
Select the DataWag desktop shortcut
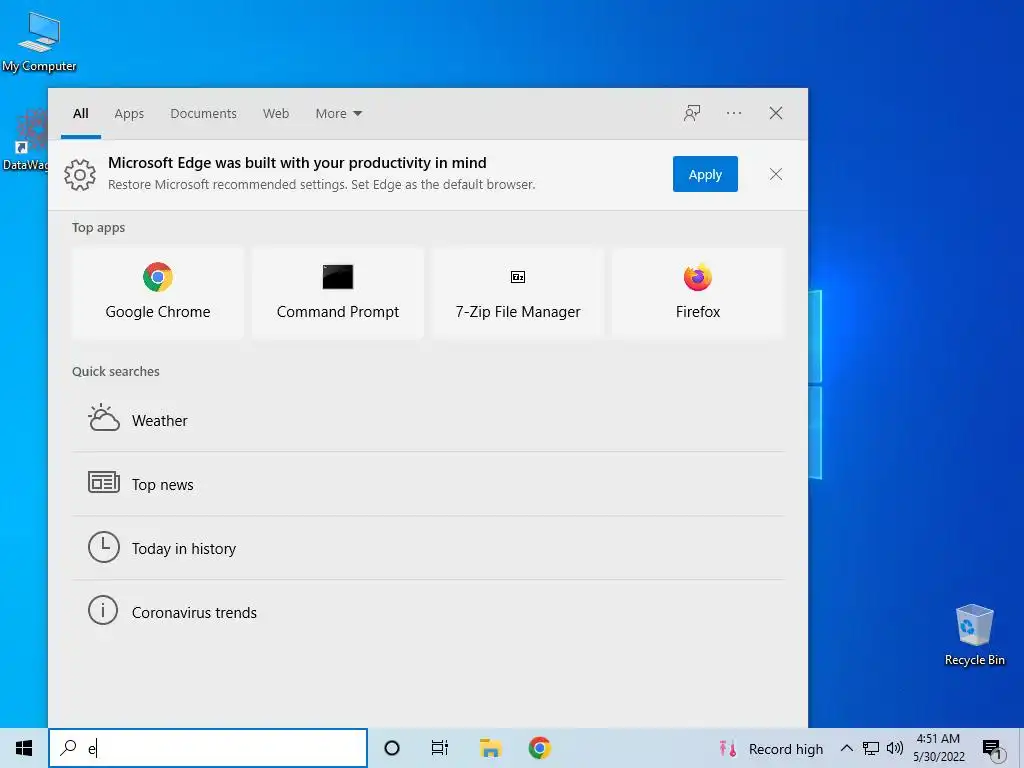tap(25, 140)
